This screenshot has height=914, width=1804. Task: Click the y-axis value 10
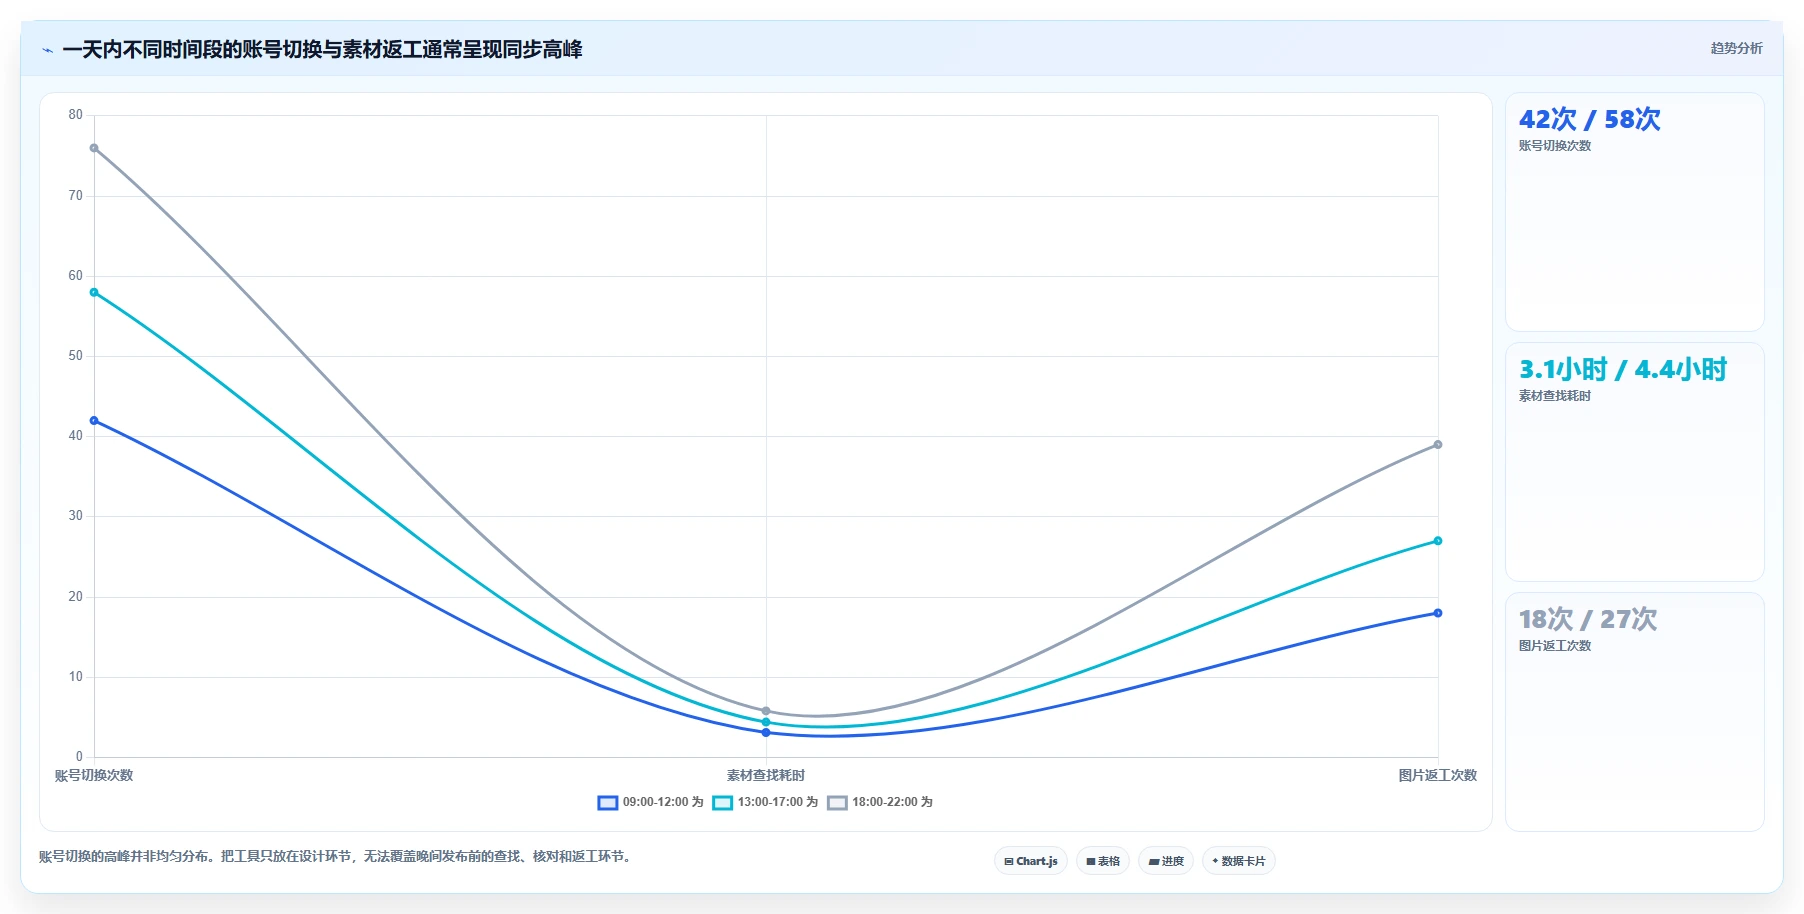tap(76, 677)
